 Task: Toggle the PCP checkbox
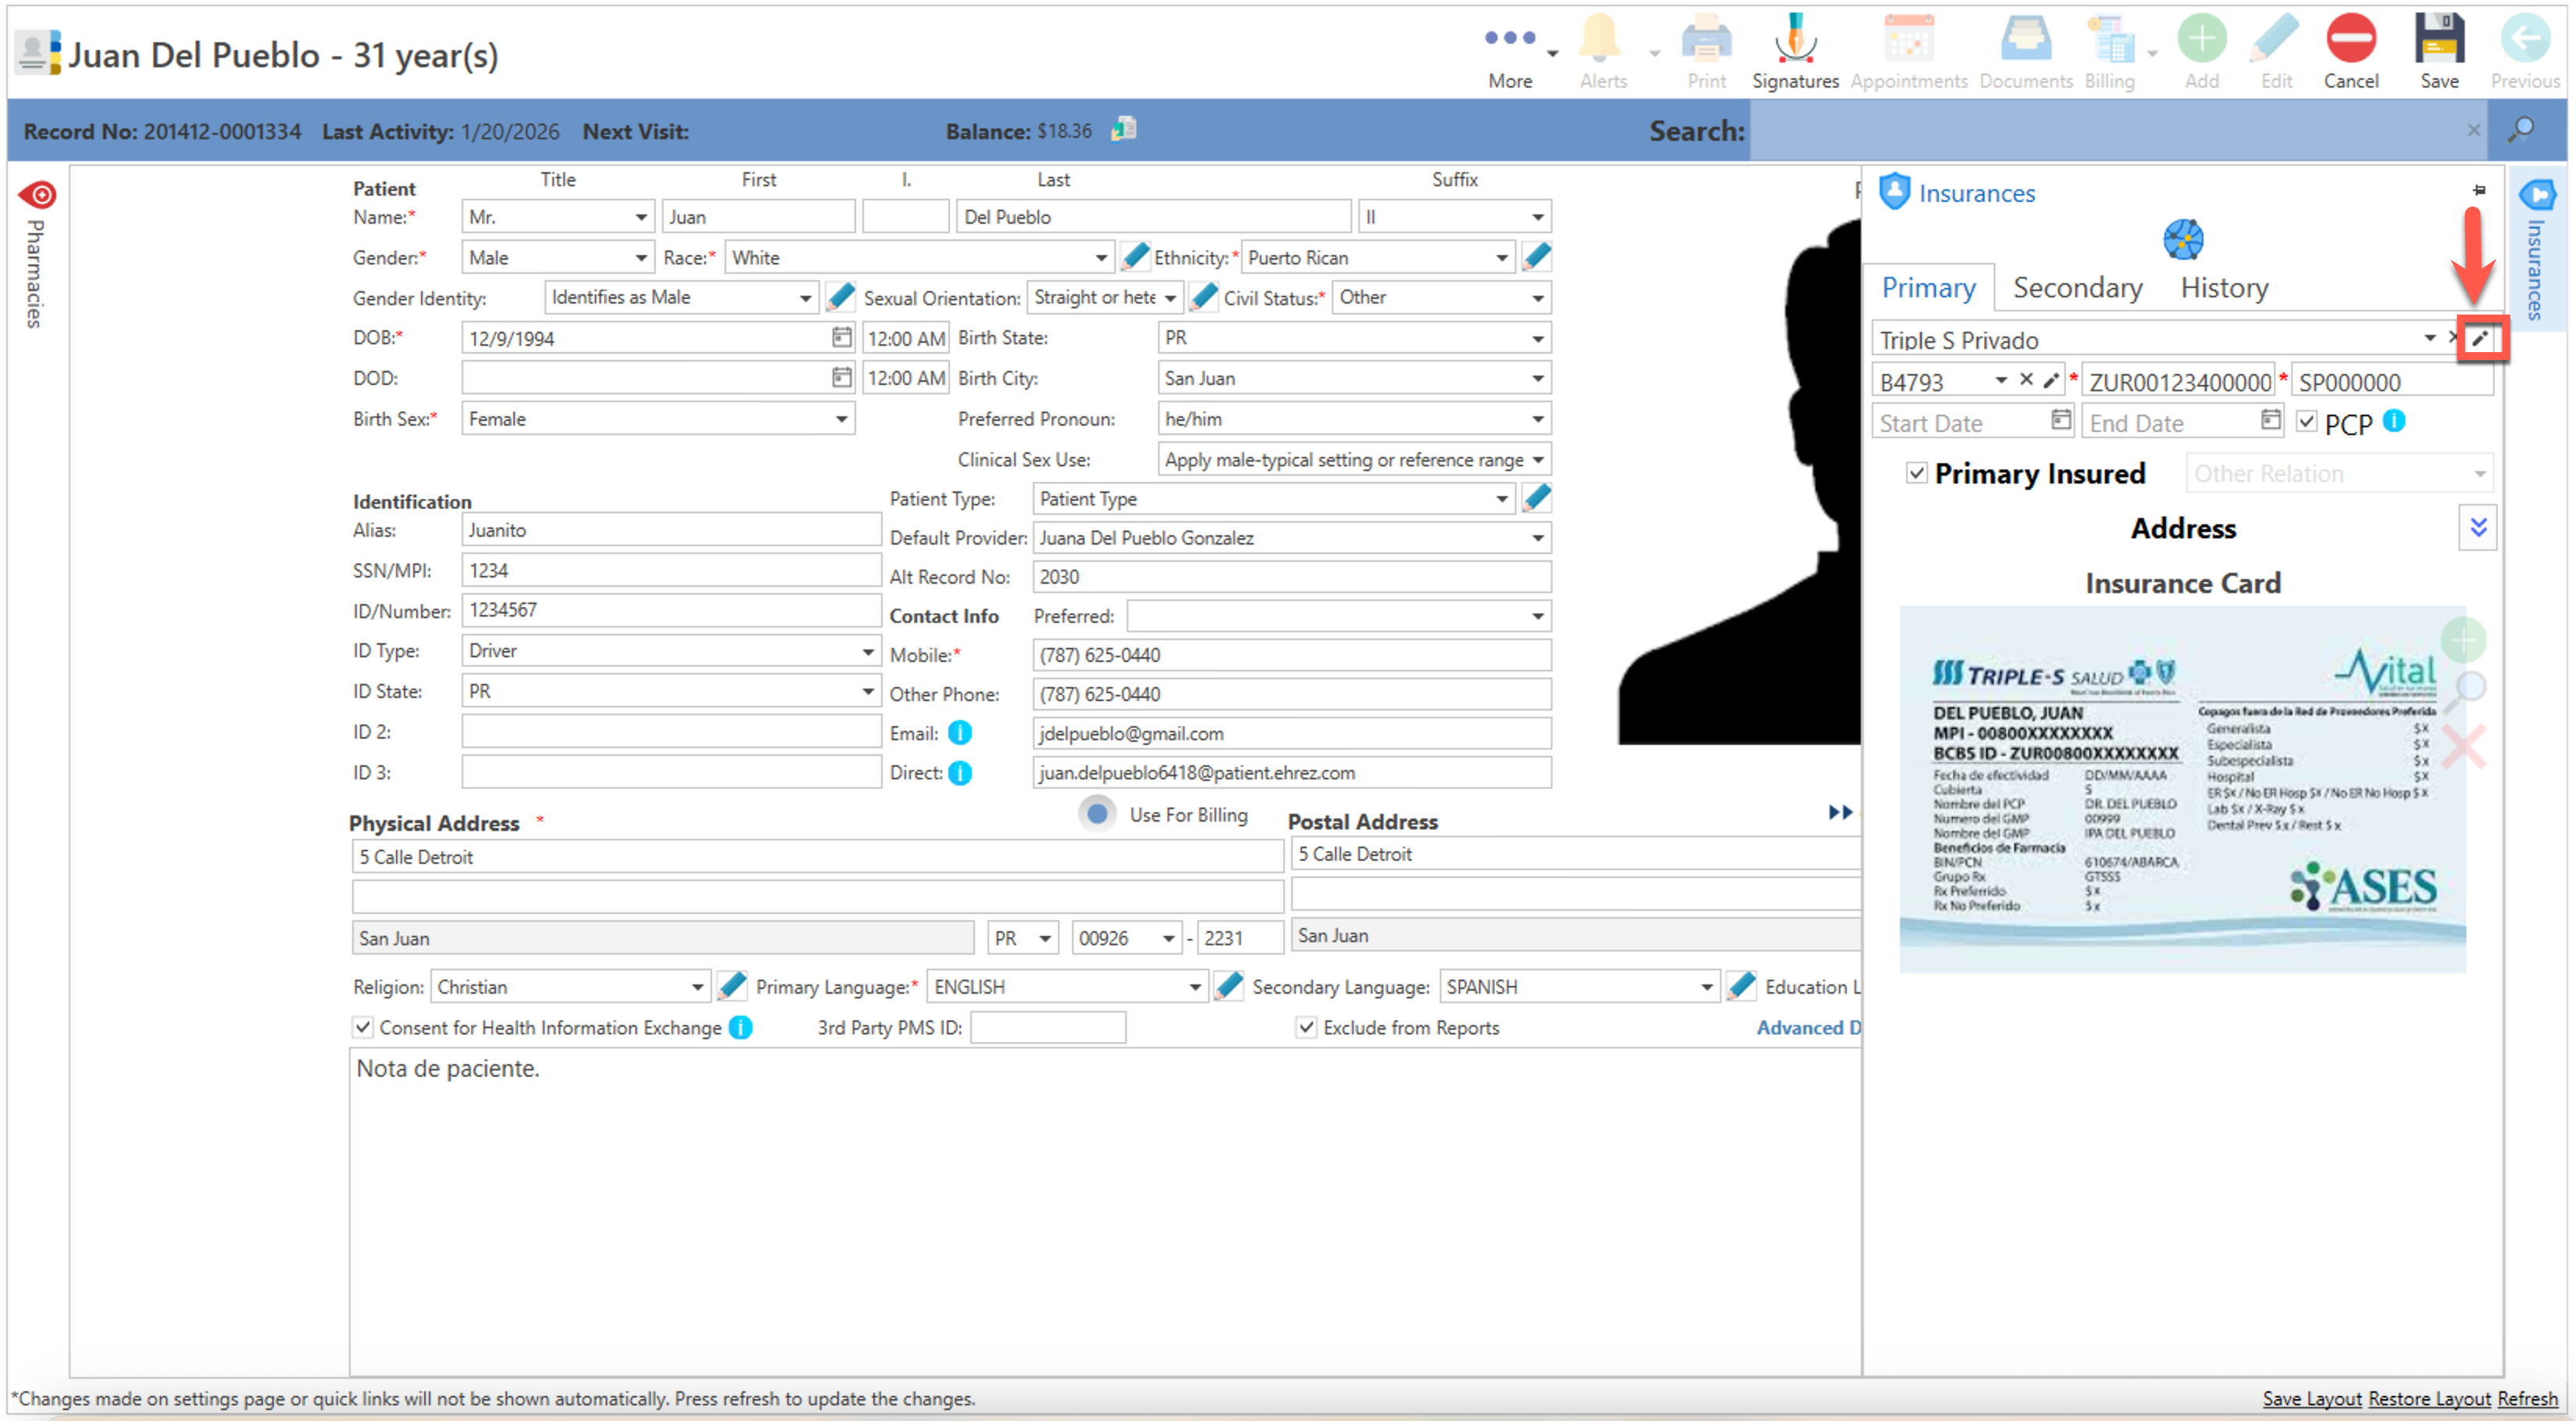[x=2306, y=422]
